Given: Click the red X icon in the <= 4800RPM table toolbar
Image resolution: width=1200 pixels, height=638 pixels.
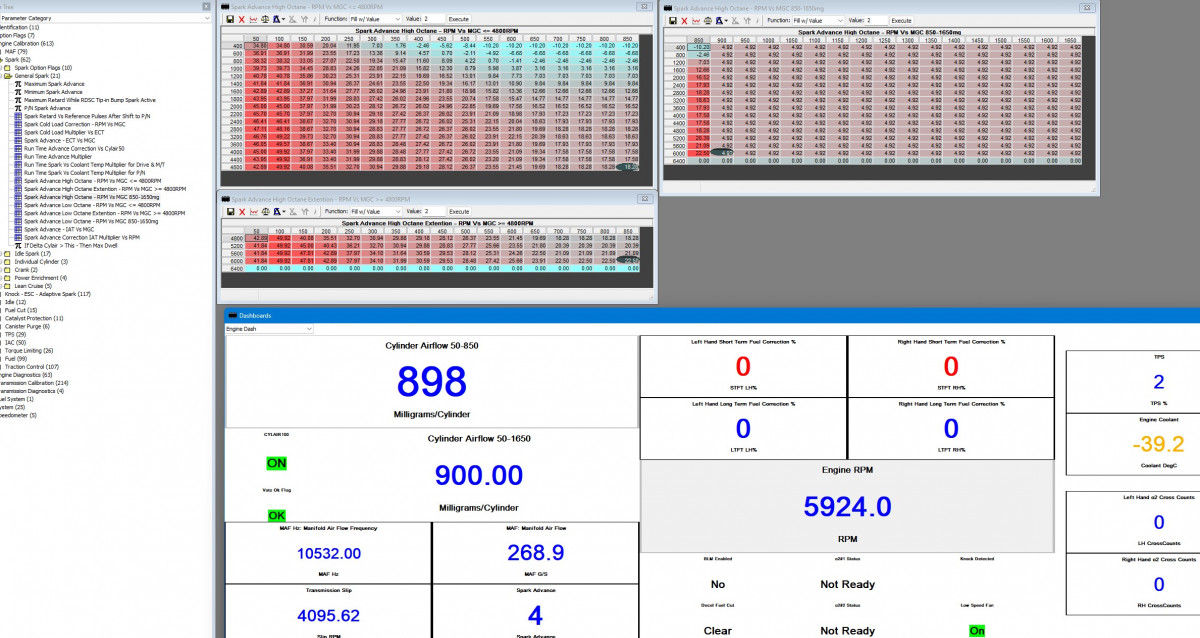Looking at the screenshot, I should [241, 19].
